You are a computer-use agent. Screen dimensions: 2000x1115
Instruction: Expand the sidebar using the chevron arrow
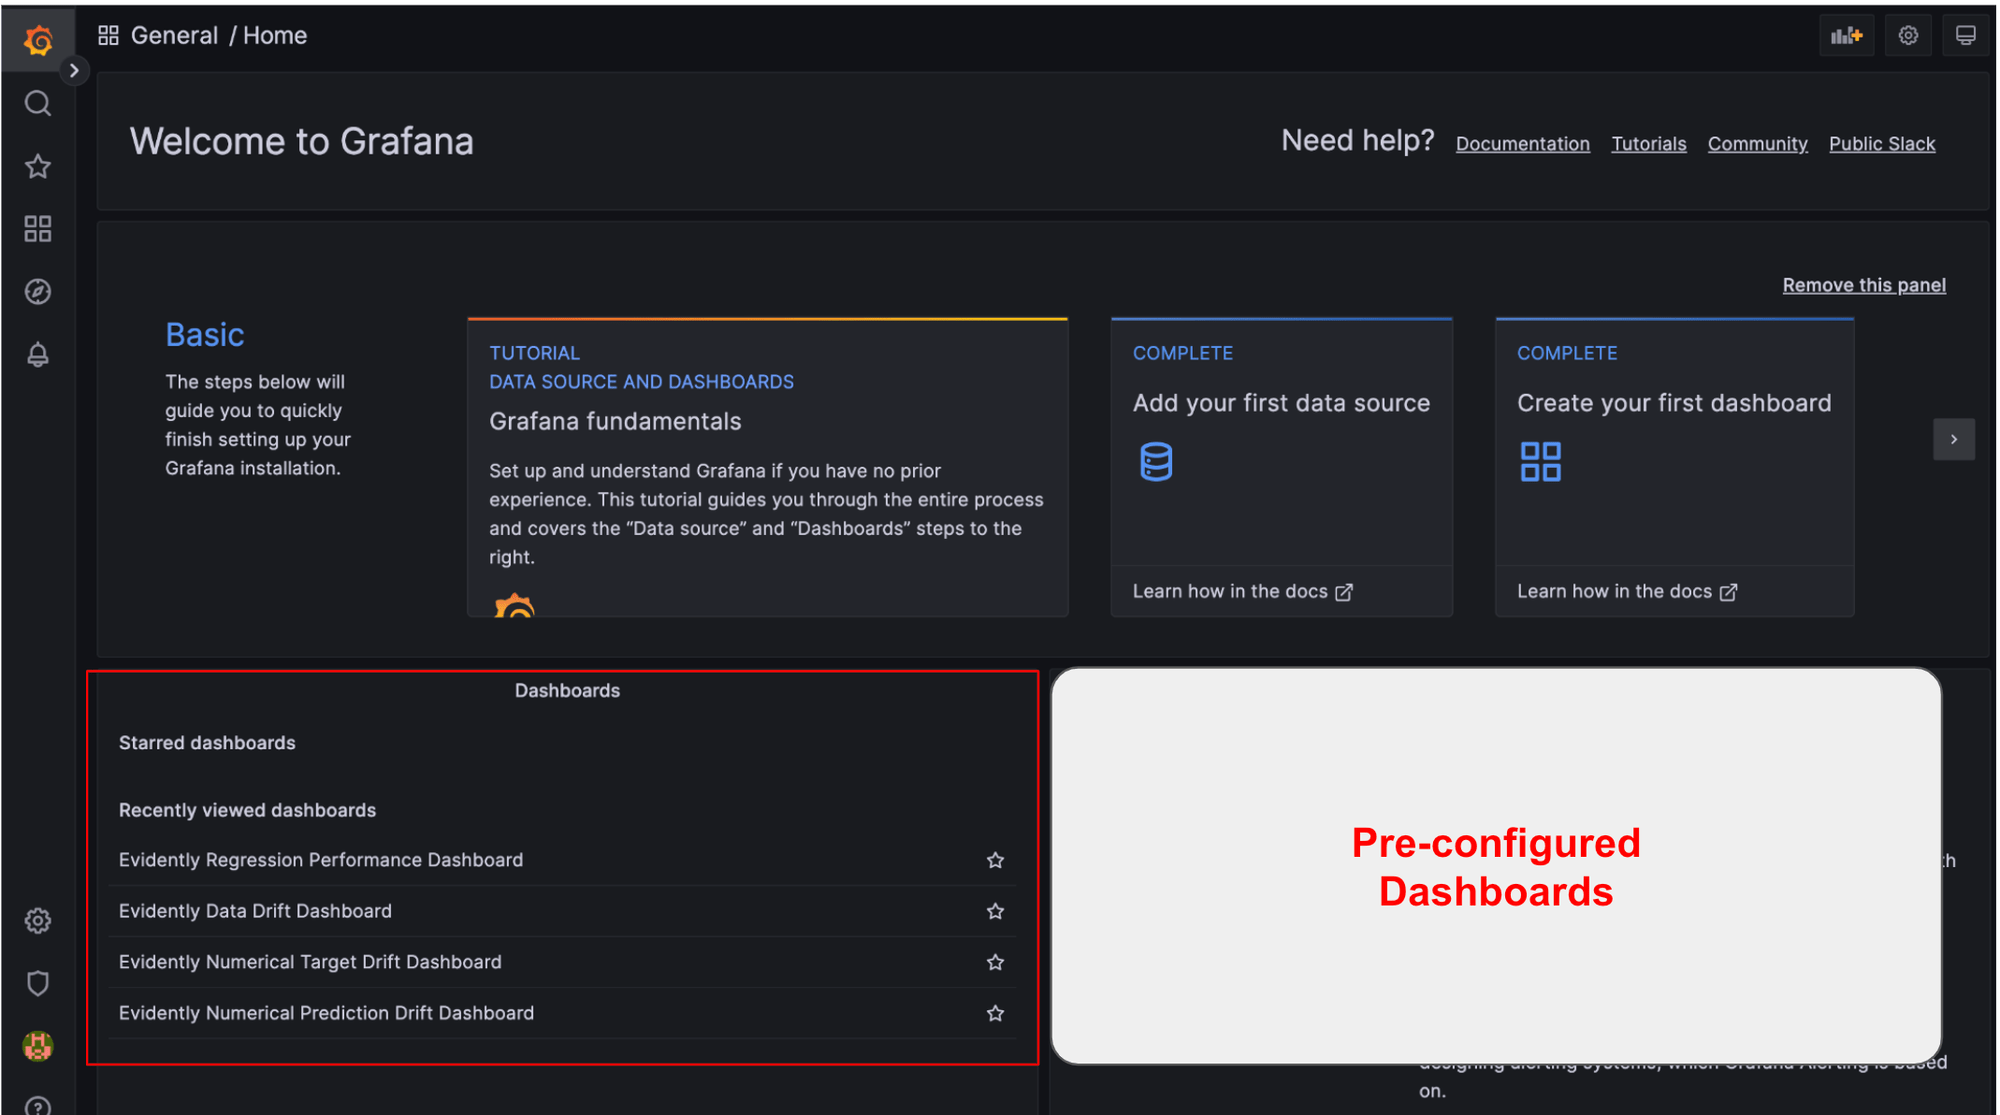(75, 70)
